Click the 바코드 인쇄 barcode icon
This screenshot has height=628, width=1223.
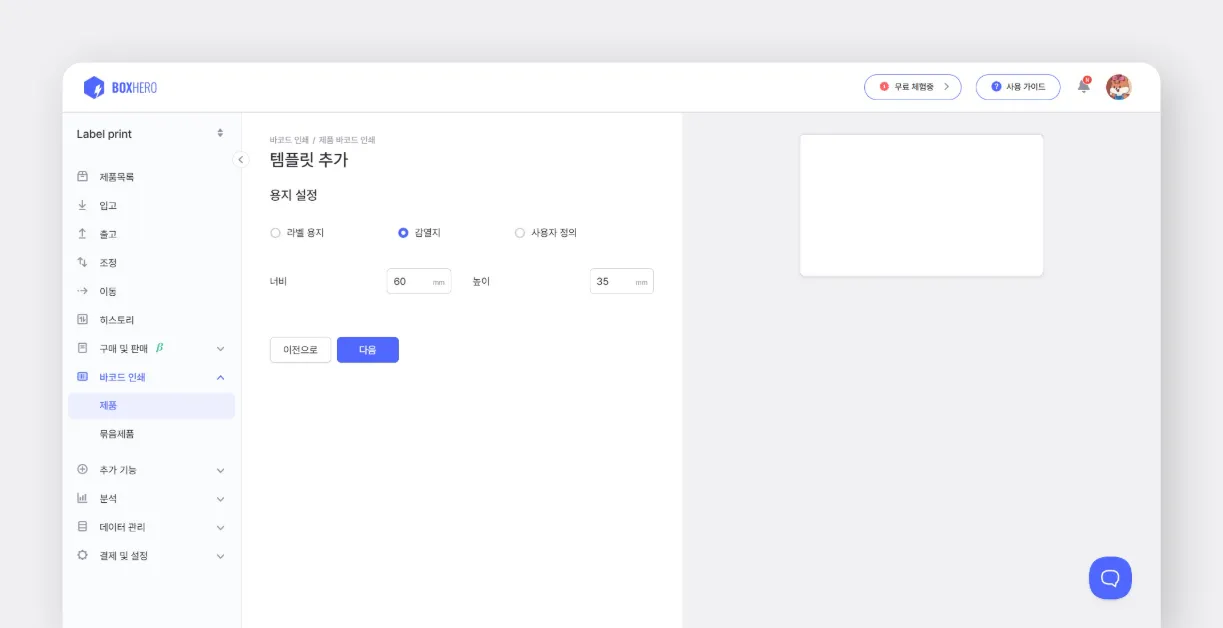[81, 377]
